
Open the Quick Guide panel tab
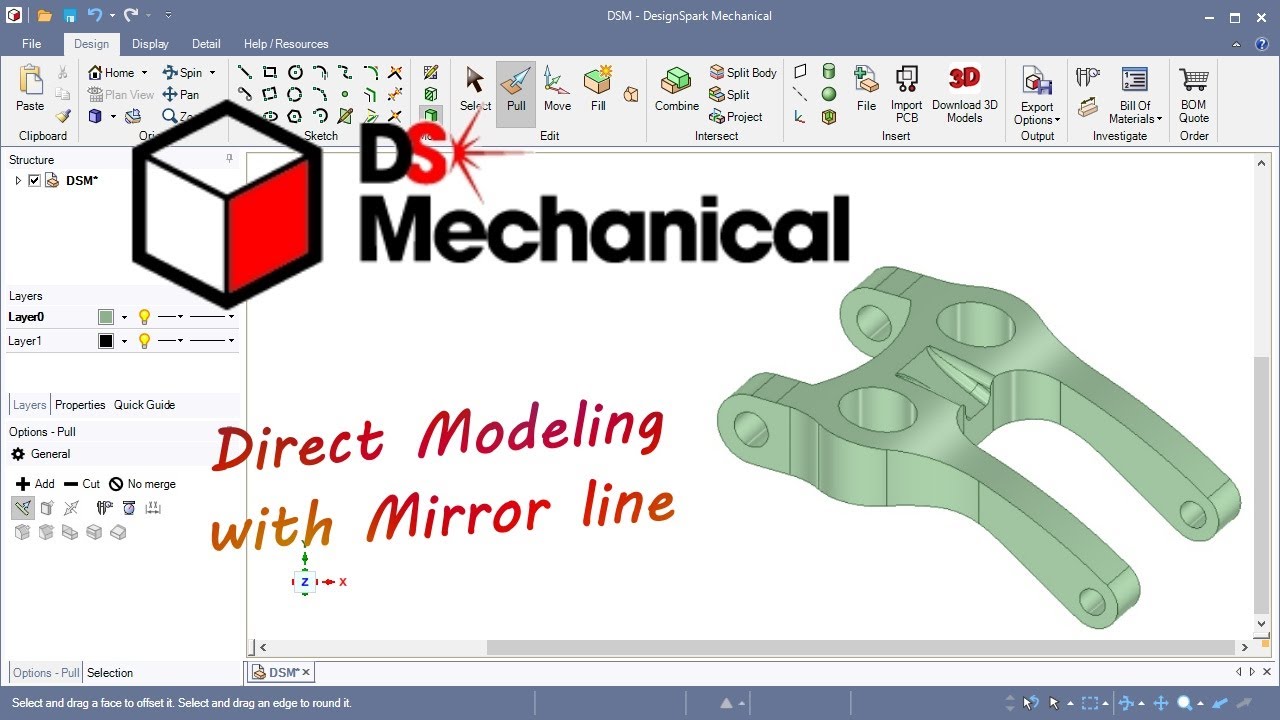pyautogui.click(x=144, y=405)
